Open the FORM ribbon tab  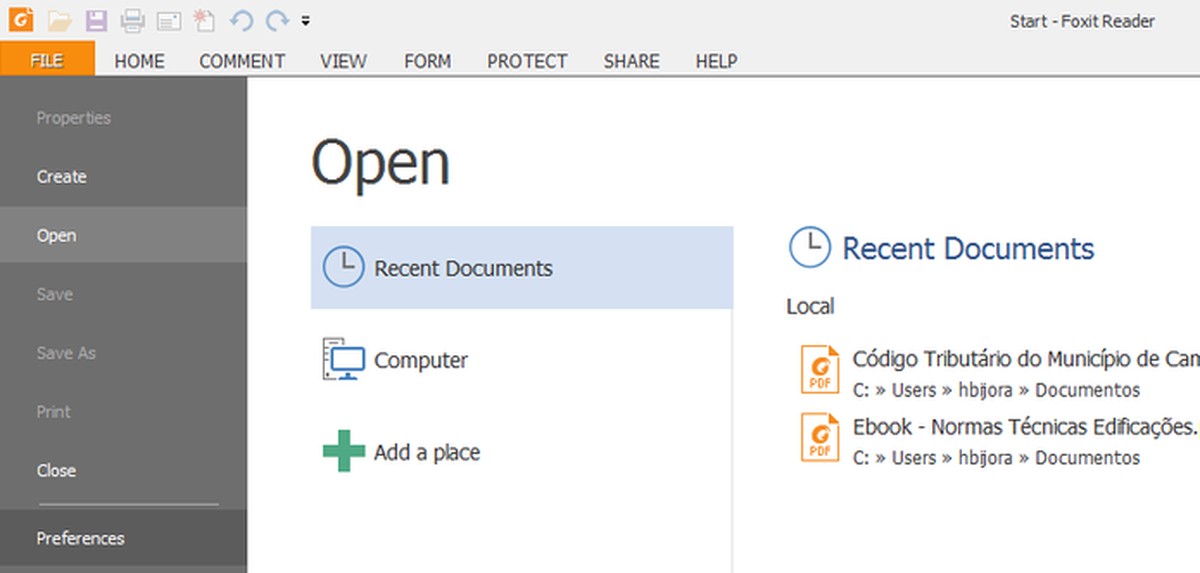coord(427,61)
